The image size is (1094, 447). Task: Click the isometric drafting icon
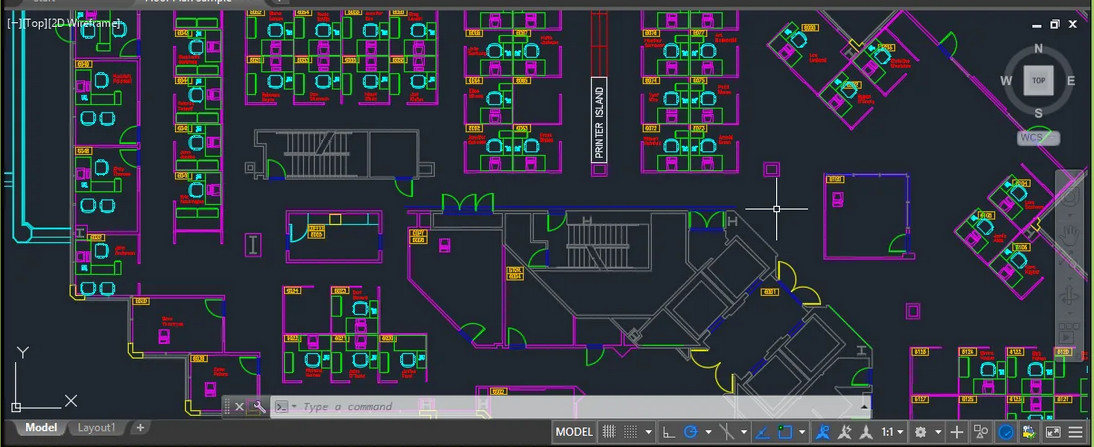pos(727,432)
